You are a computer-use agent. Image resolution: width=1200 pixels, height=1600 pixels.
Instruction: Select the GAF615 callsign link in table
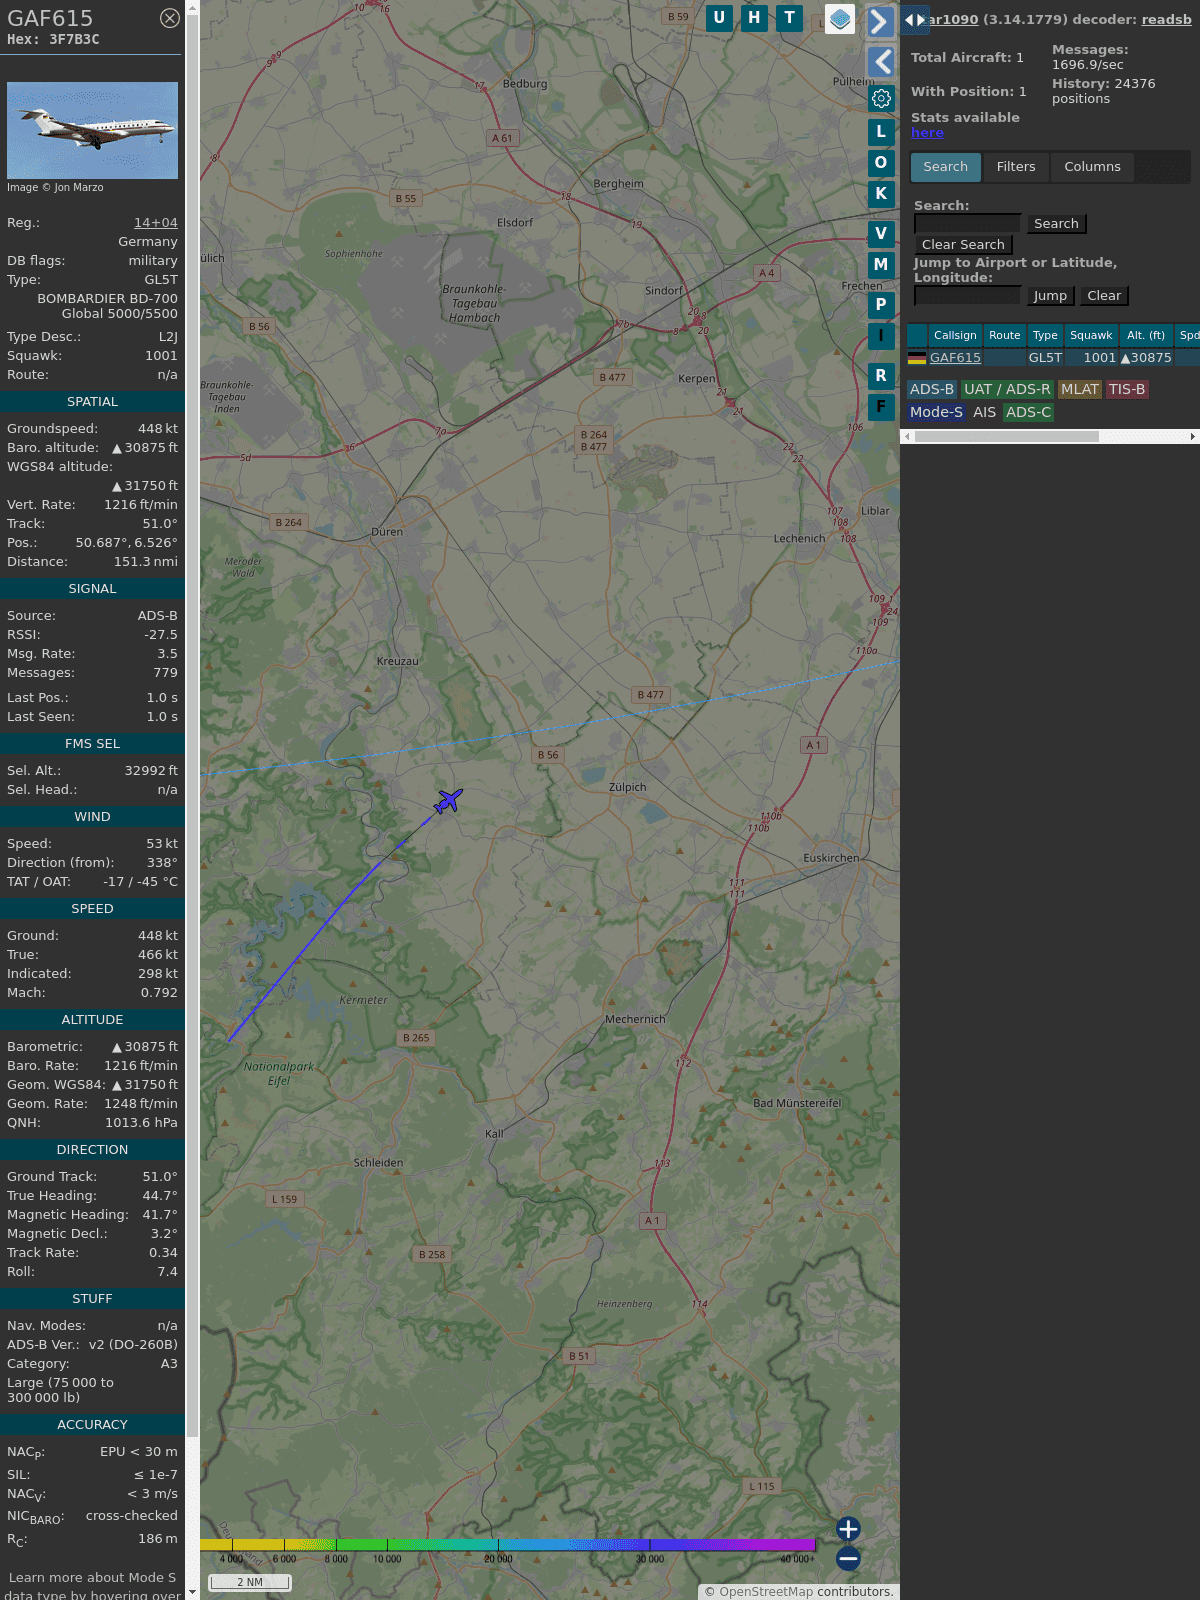tap(955, 358)
